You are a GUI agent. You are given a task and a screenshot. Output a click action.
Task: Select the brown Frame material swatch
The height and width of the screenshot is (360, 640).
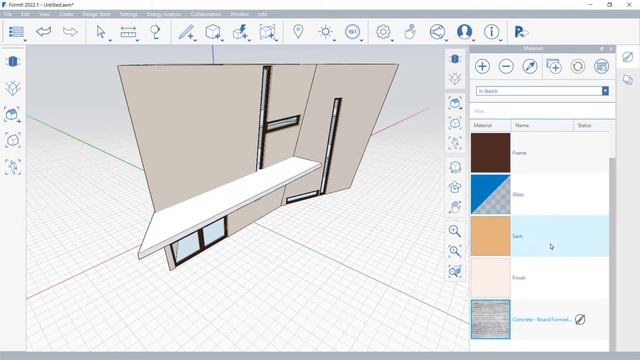[491, 153]
